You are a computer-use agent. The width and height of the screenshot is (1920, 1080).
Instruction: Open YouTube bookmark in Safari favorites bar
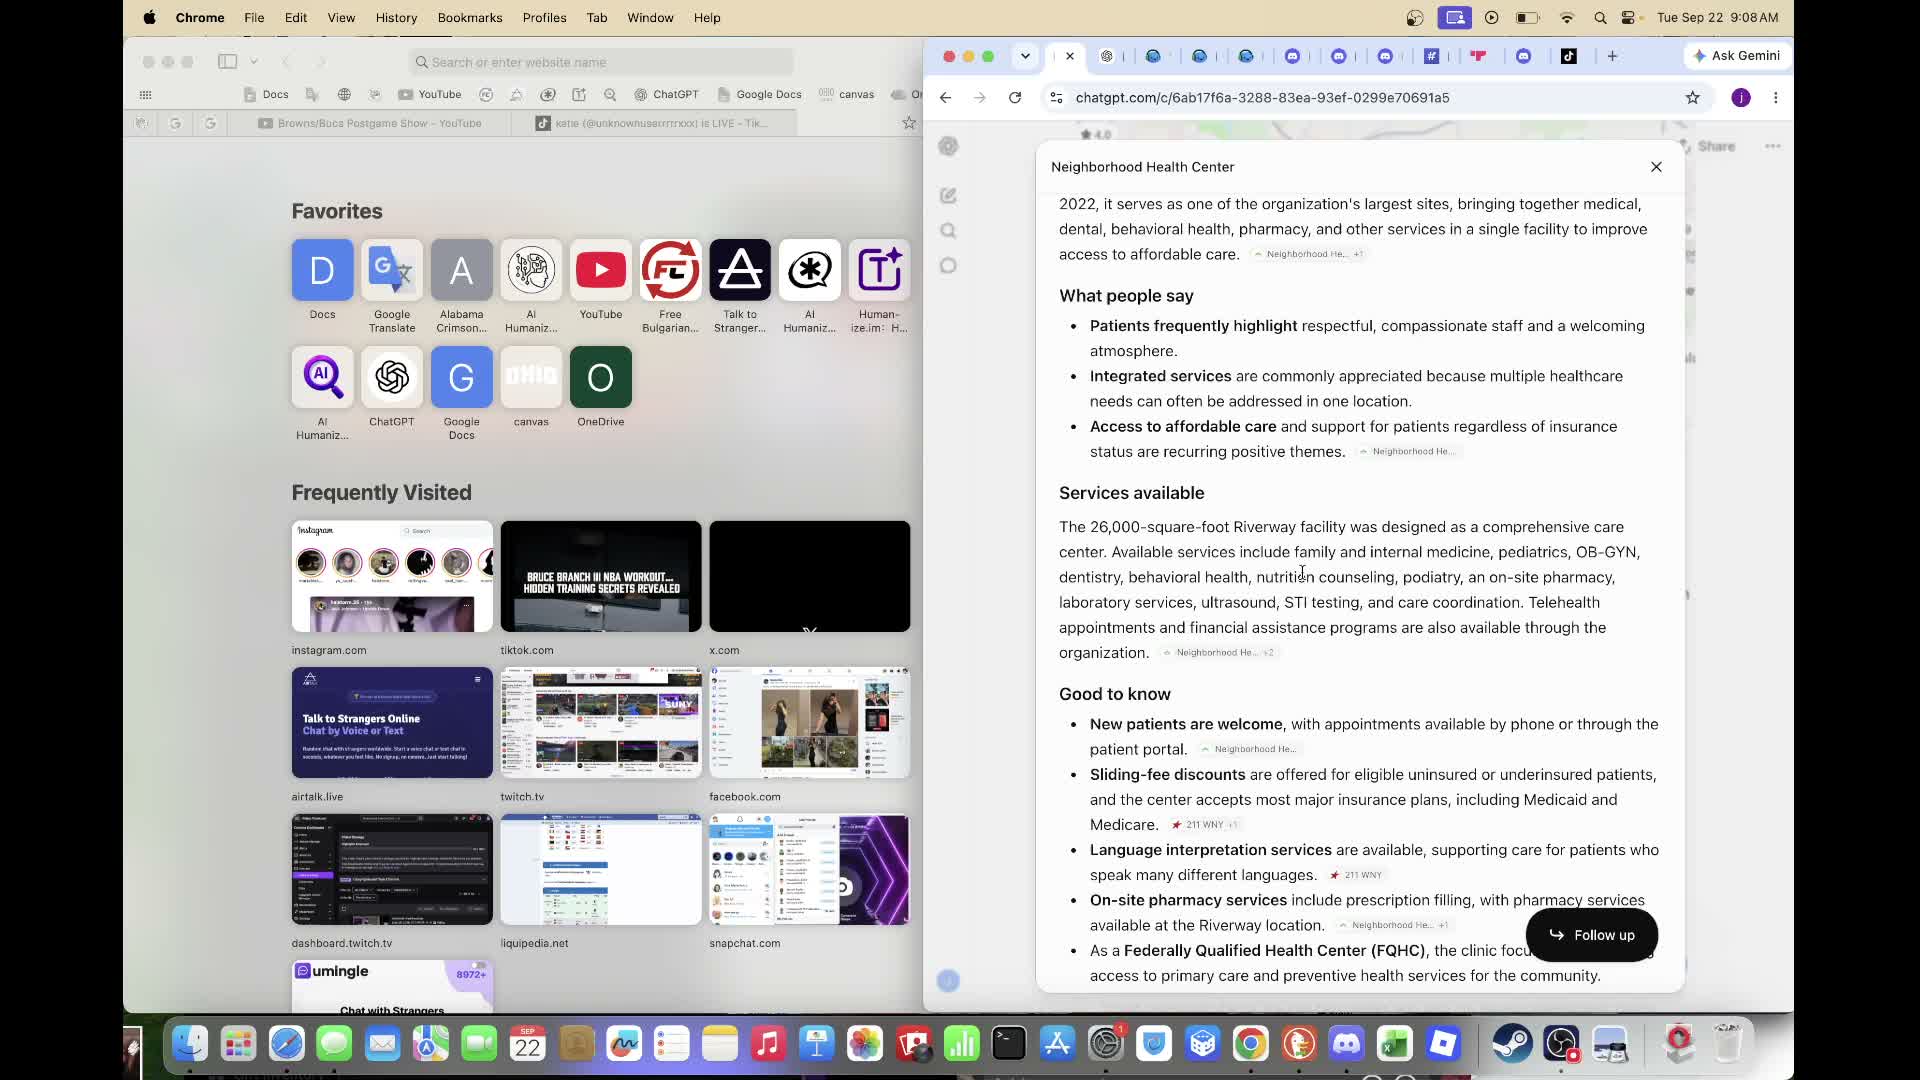click(430, 94)
